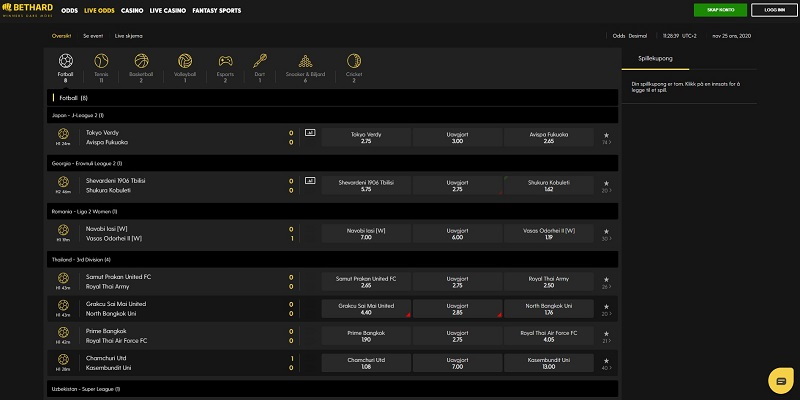Click football icon beside Tokyo Verdy
This screenshot has width=800, height=400.
click(x=63, y=134)
